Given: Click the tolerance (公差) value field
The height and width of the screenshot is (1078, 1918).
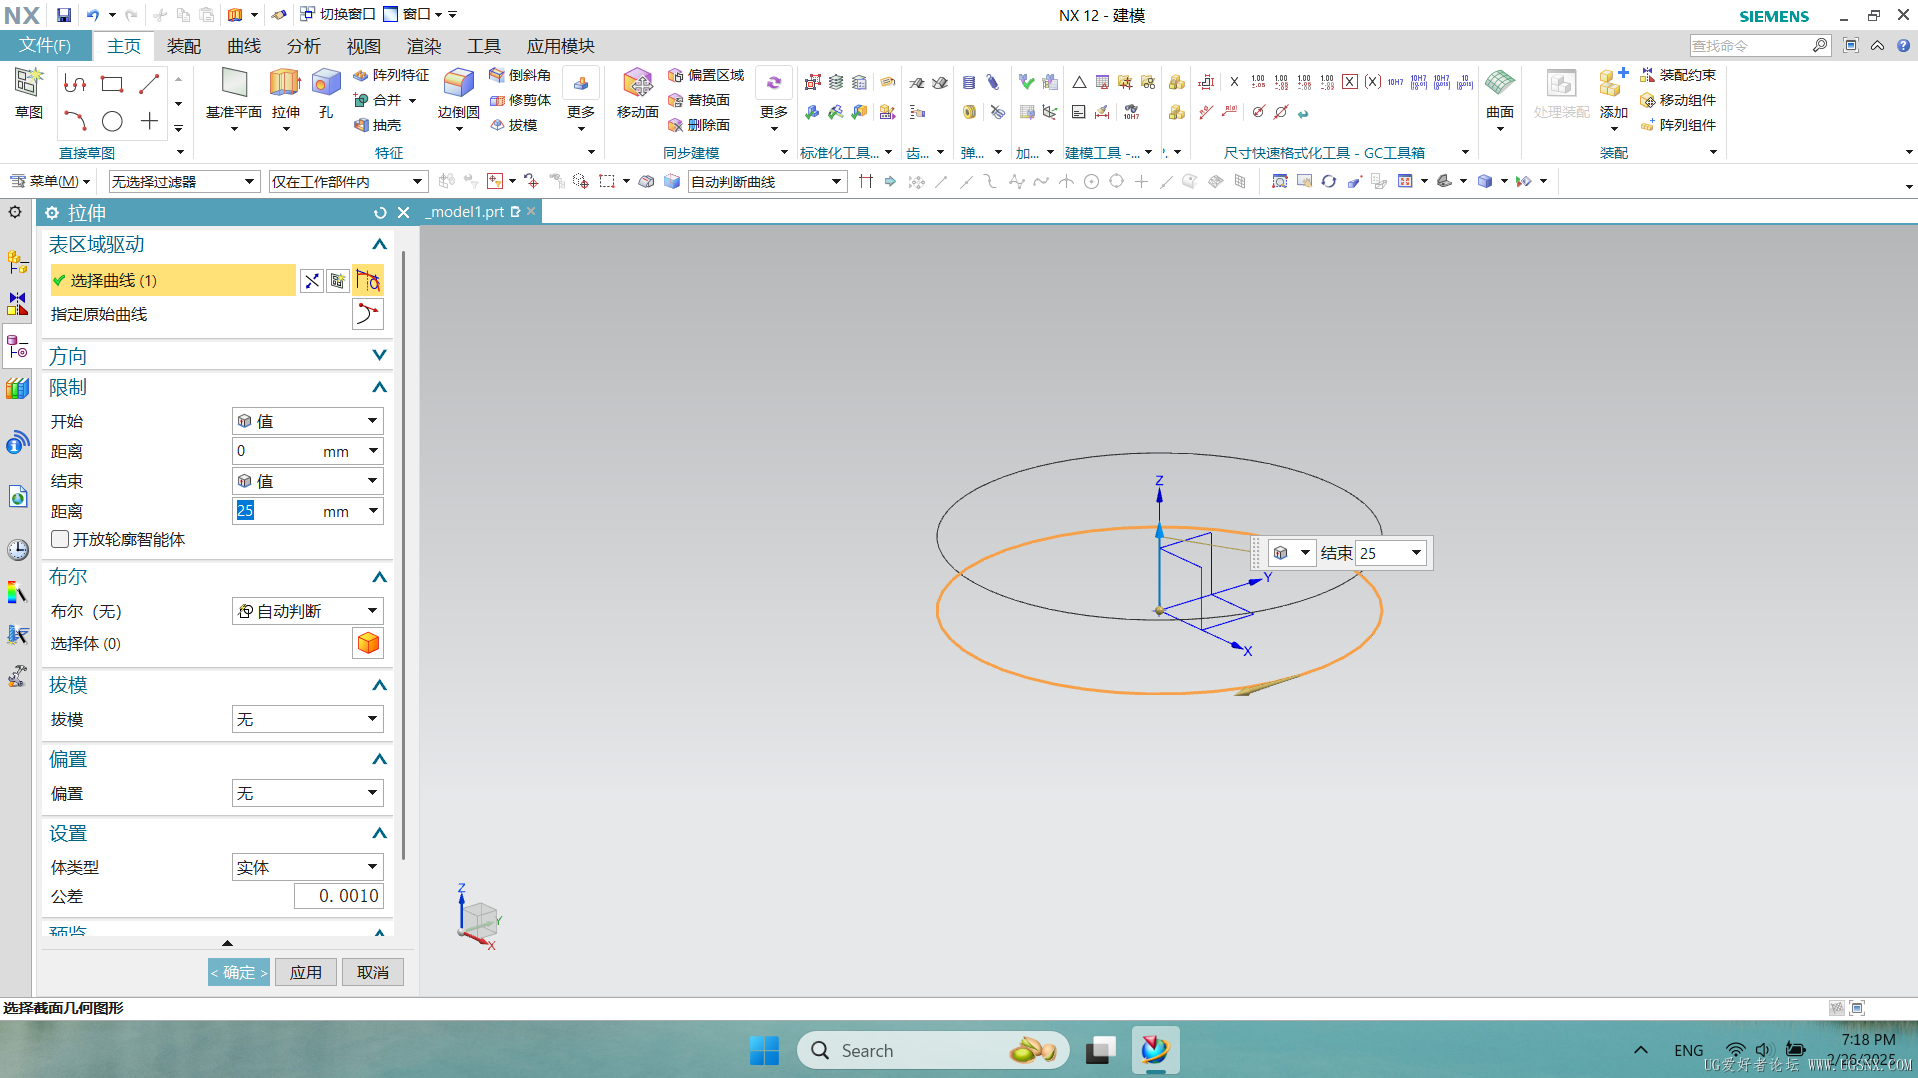Looking at the screenshot, I should click(x=339, y=896).
